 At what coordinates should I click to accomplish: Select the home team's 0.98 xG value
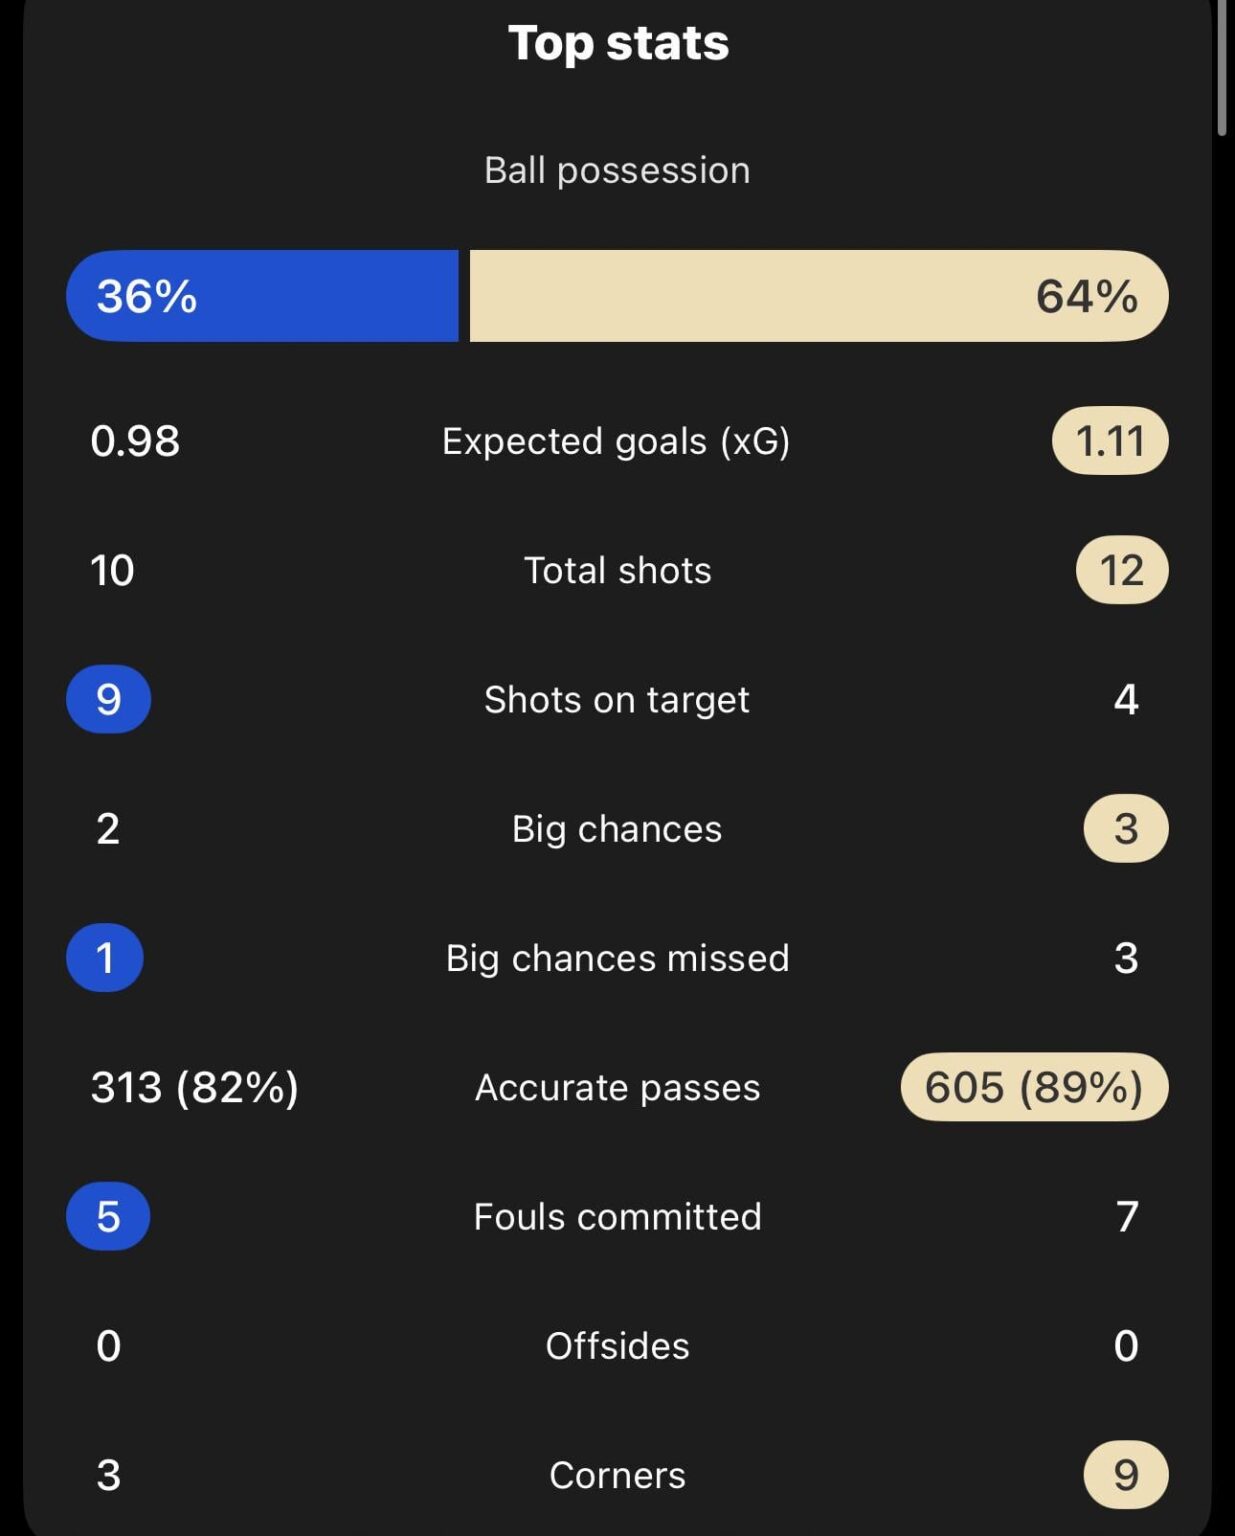[133, 441]
